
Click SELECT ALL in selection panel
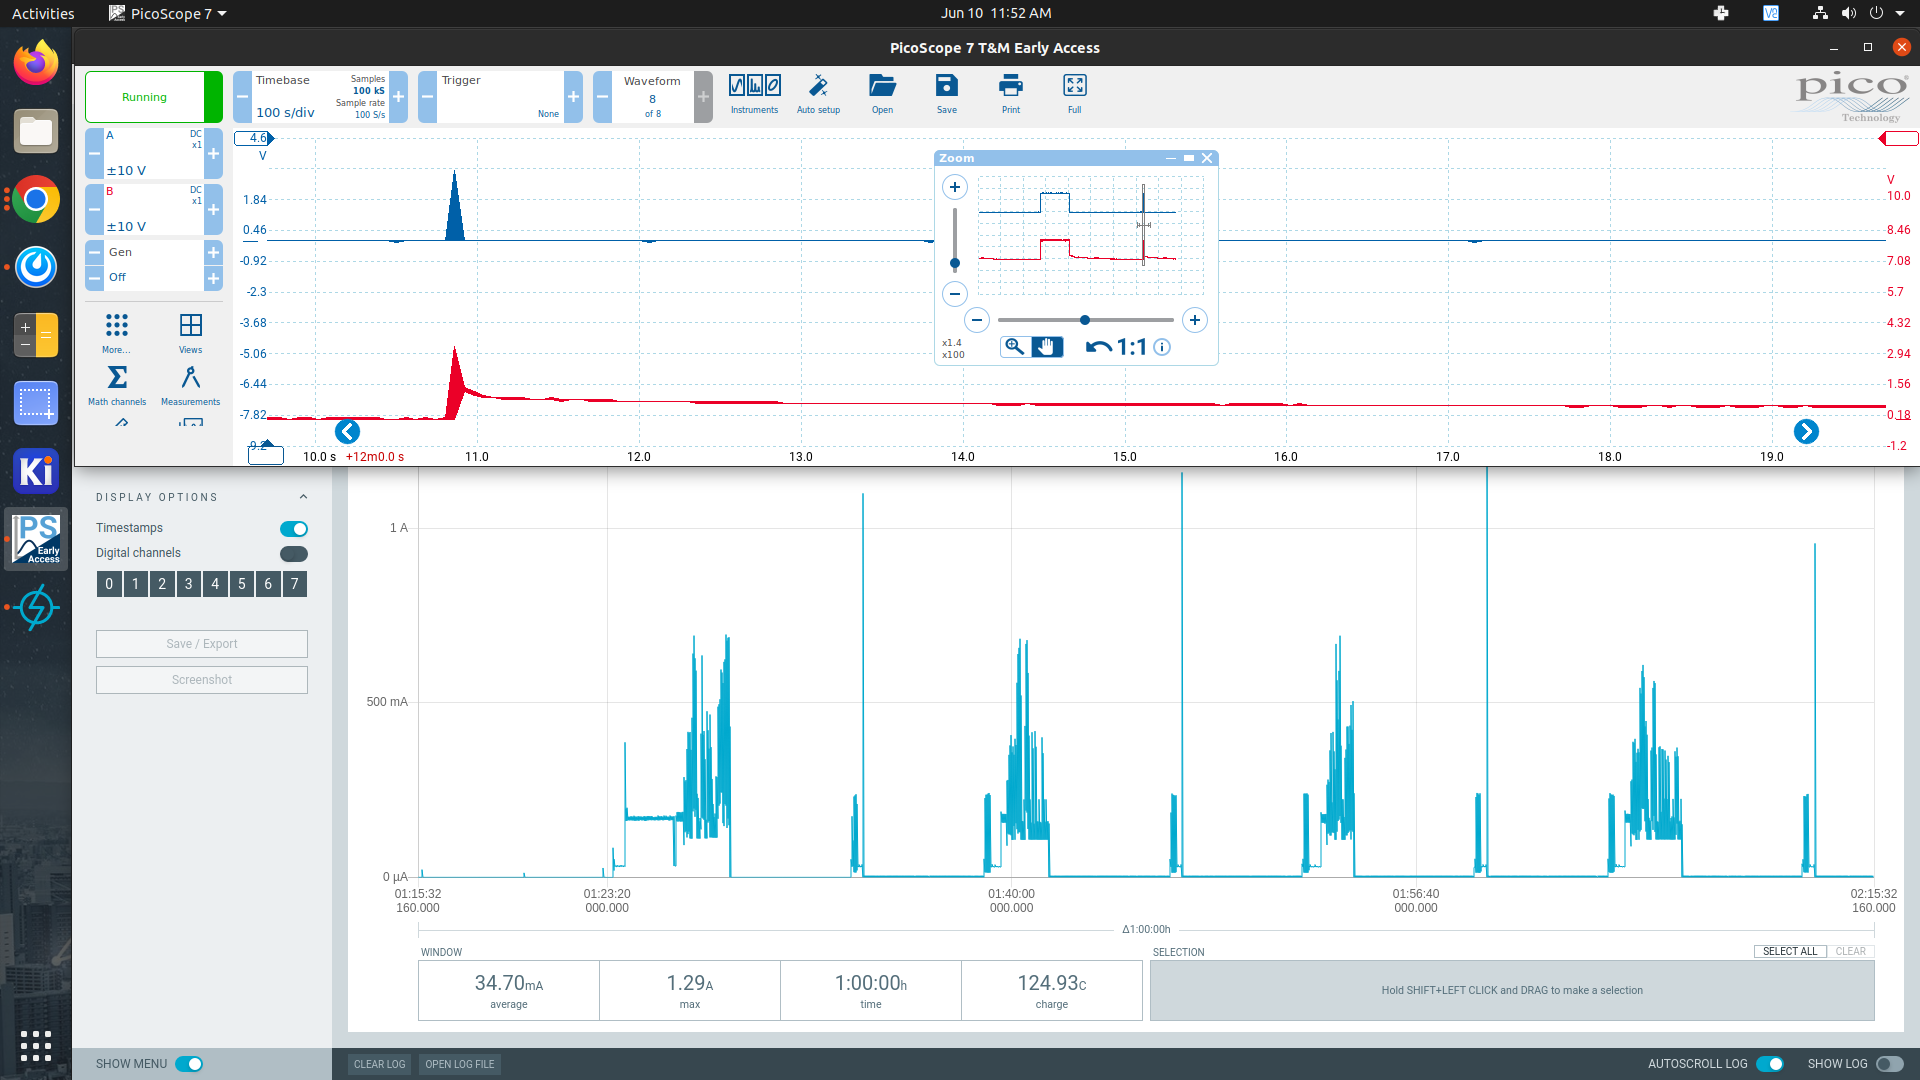1790,951
